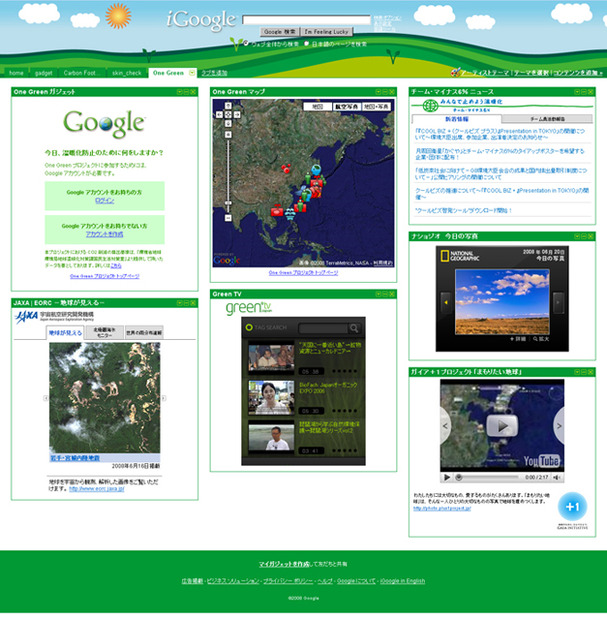The image size is (607, 620).
Task: Click the blue +1 badge icon
Action: 573,506
